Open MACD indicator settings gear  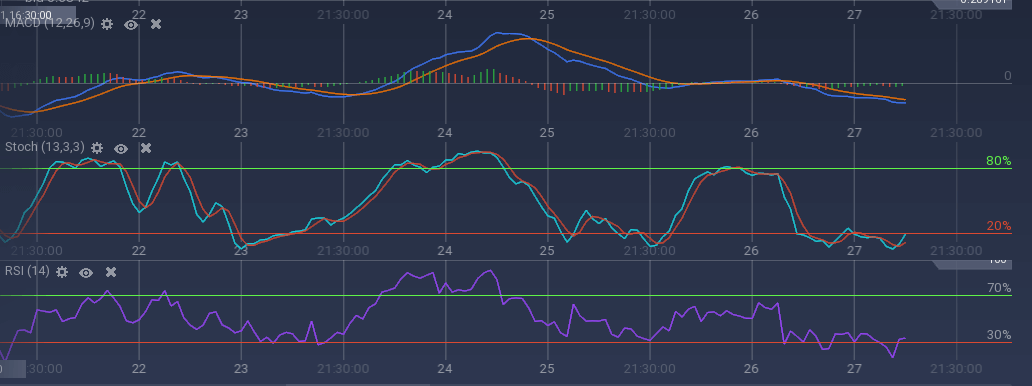(x=107, y=24)
